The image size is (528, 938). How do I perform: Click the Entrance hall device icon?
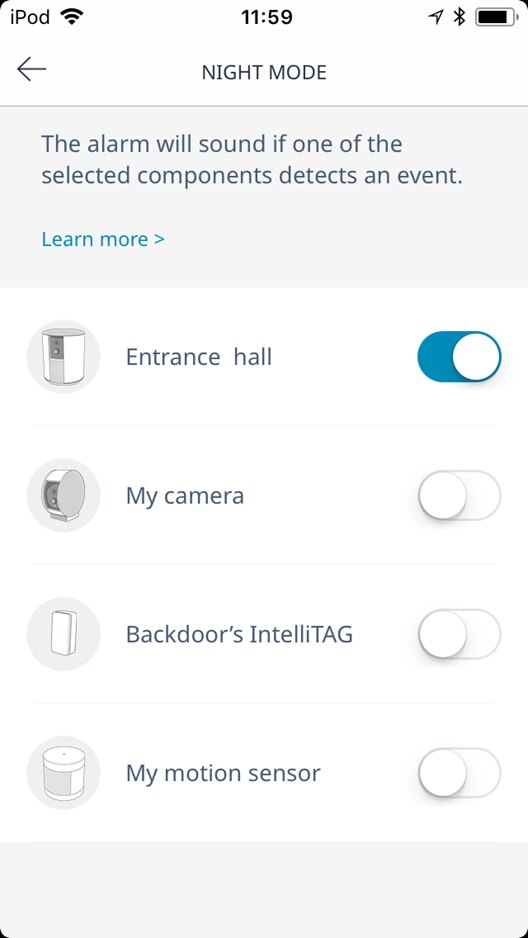pos(63,357)
